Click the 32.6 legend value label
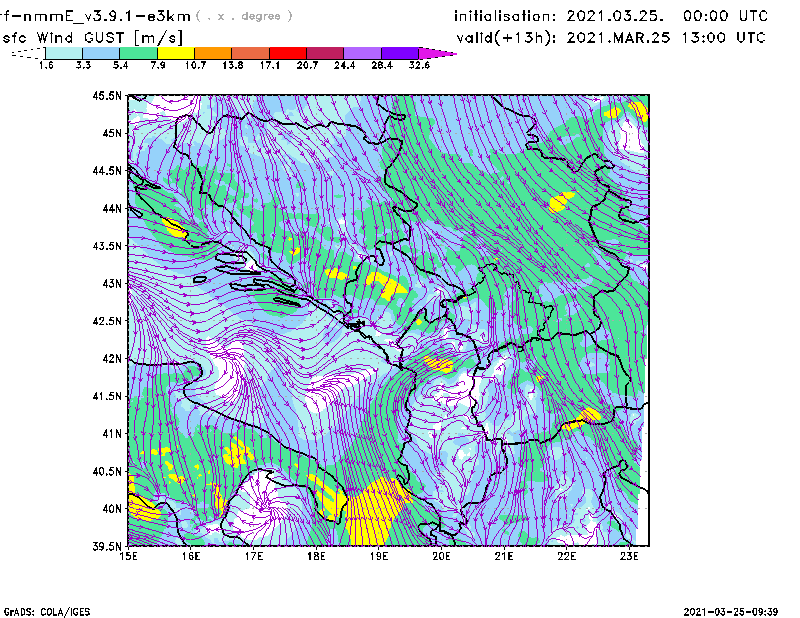The height and width of the screenshot is (618, 800). click(x=419, y=65)
